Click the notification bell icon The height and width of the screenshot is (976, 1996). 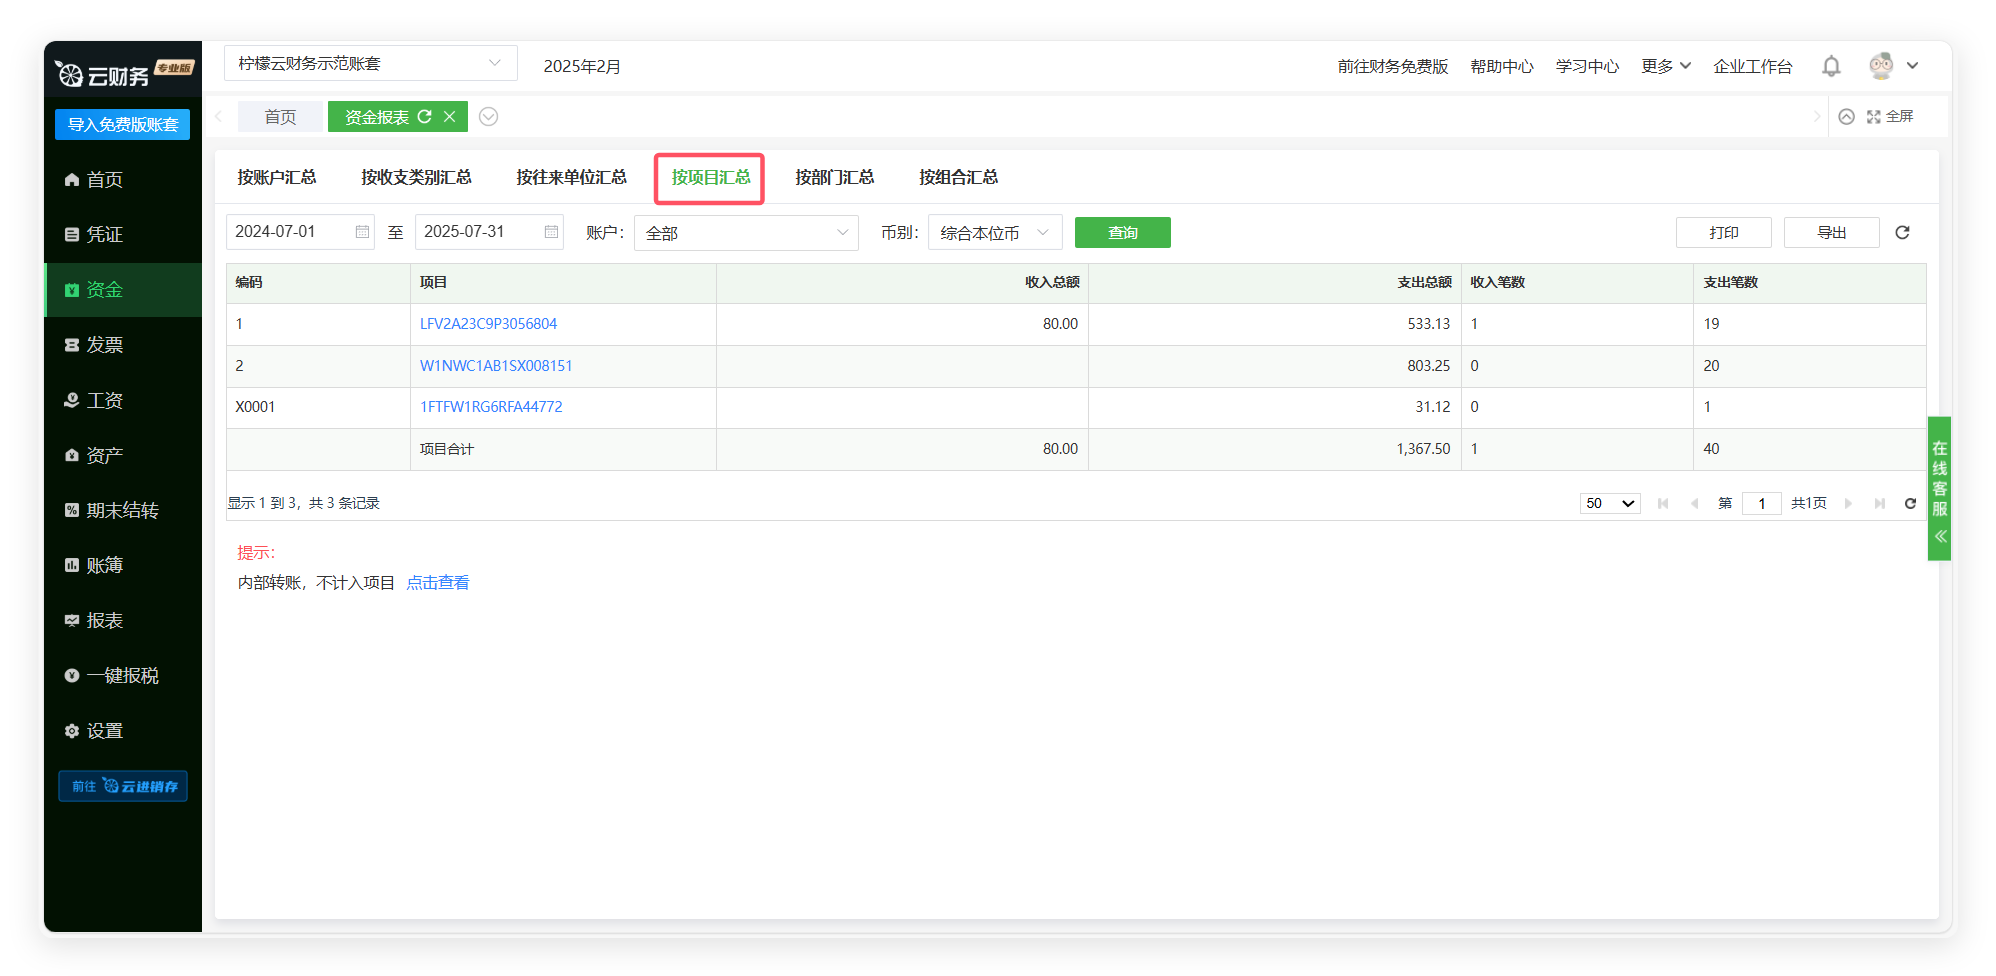(1831, 66)
